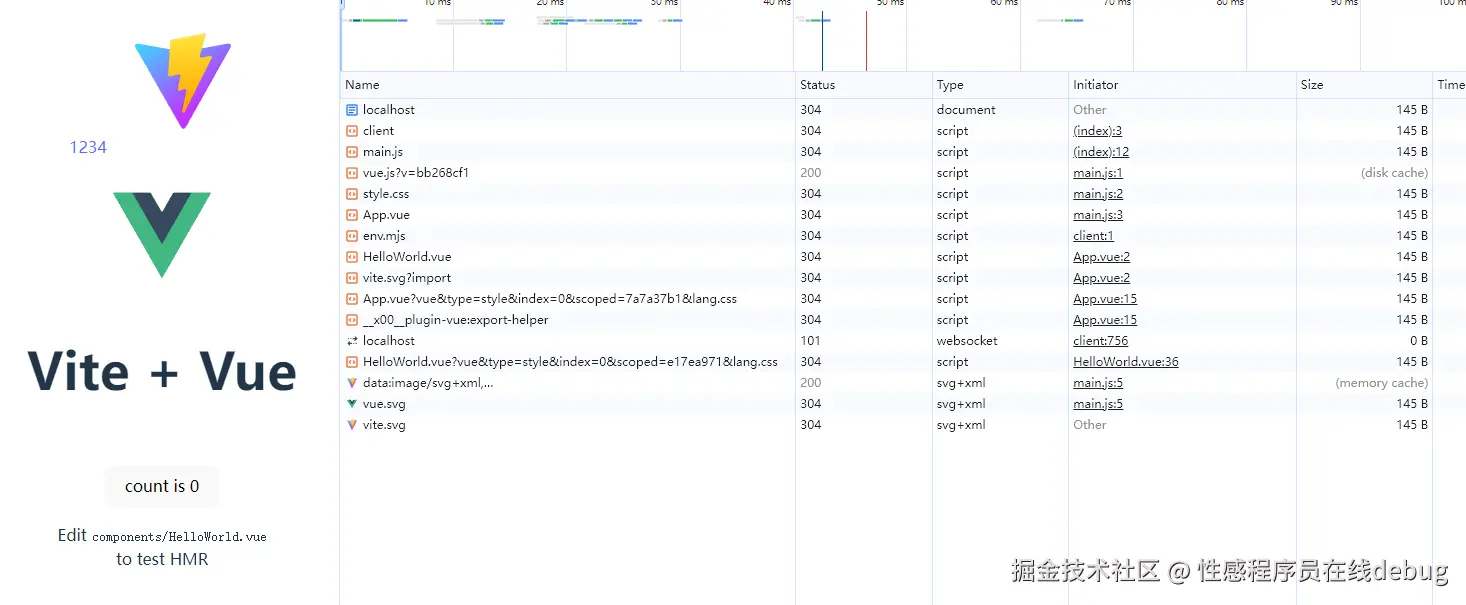Click the '0 B' size cell

point(1417,341)
